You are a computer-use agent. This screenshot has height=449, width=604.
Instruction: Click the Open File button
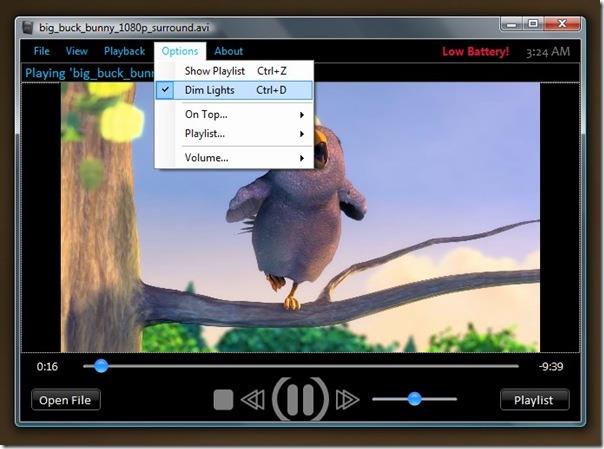coord(65,400)
